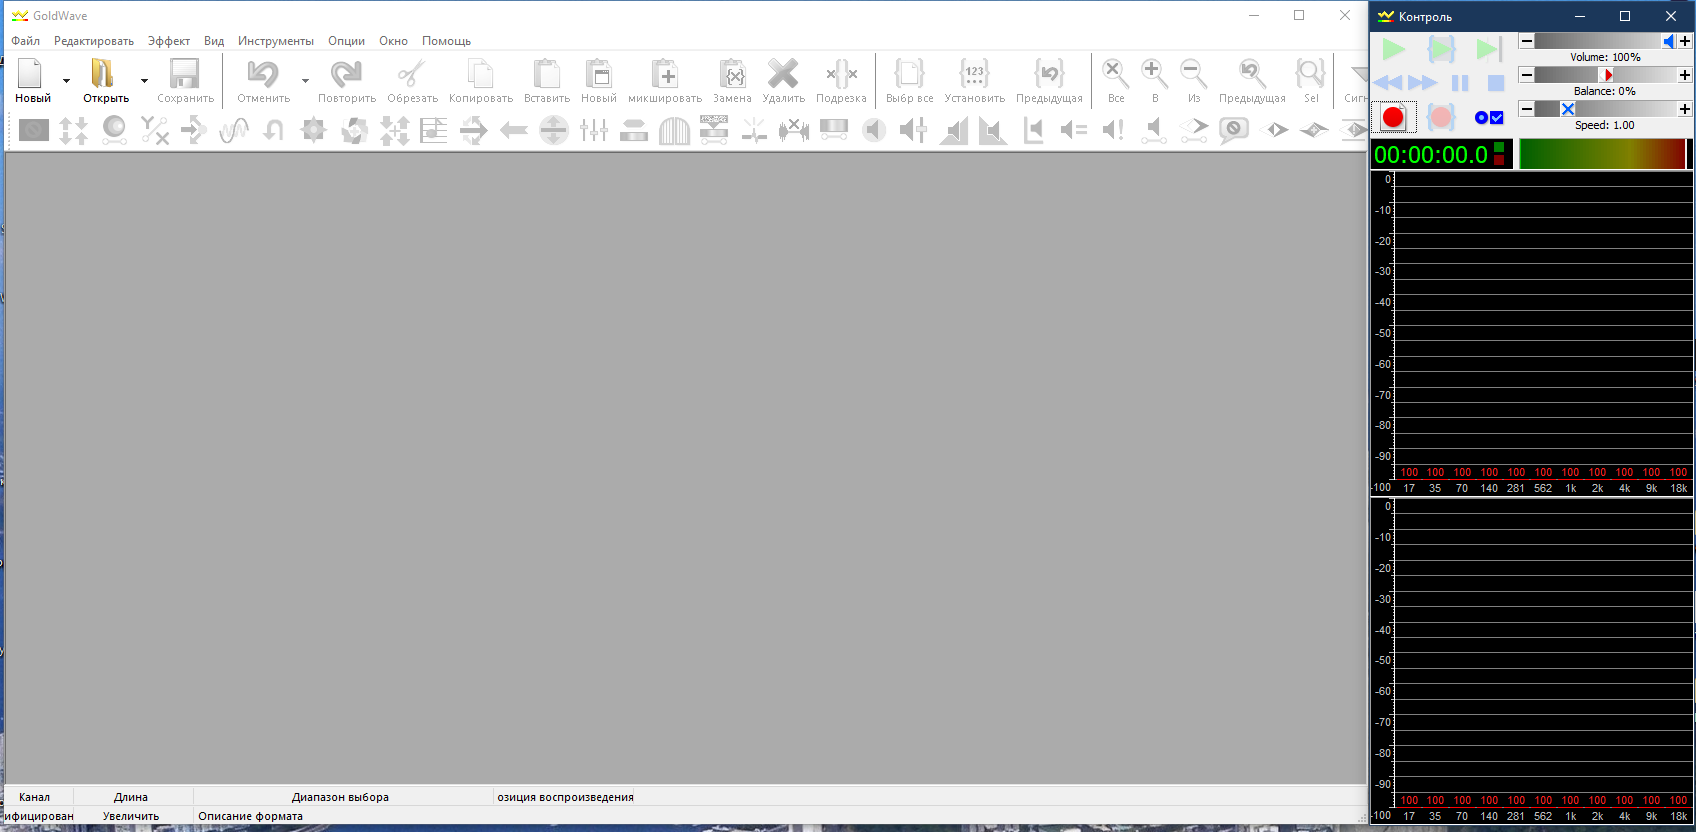The image size is (1696, 832).
Task: Click the Save (Сохранить) floppy disk icon
Action: 185,74
